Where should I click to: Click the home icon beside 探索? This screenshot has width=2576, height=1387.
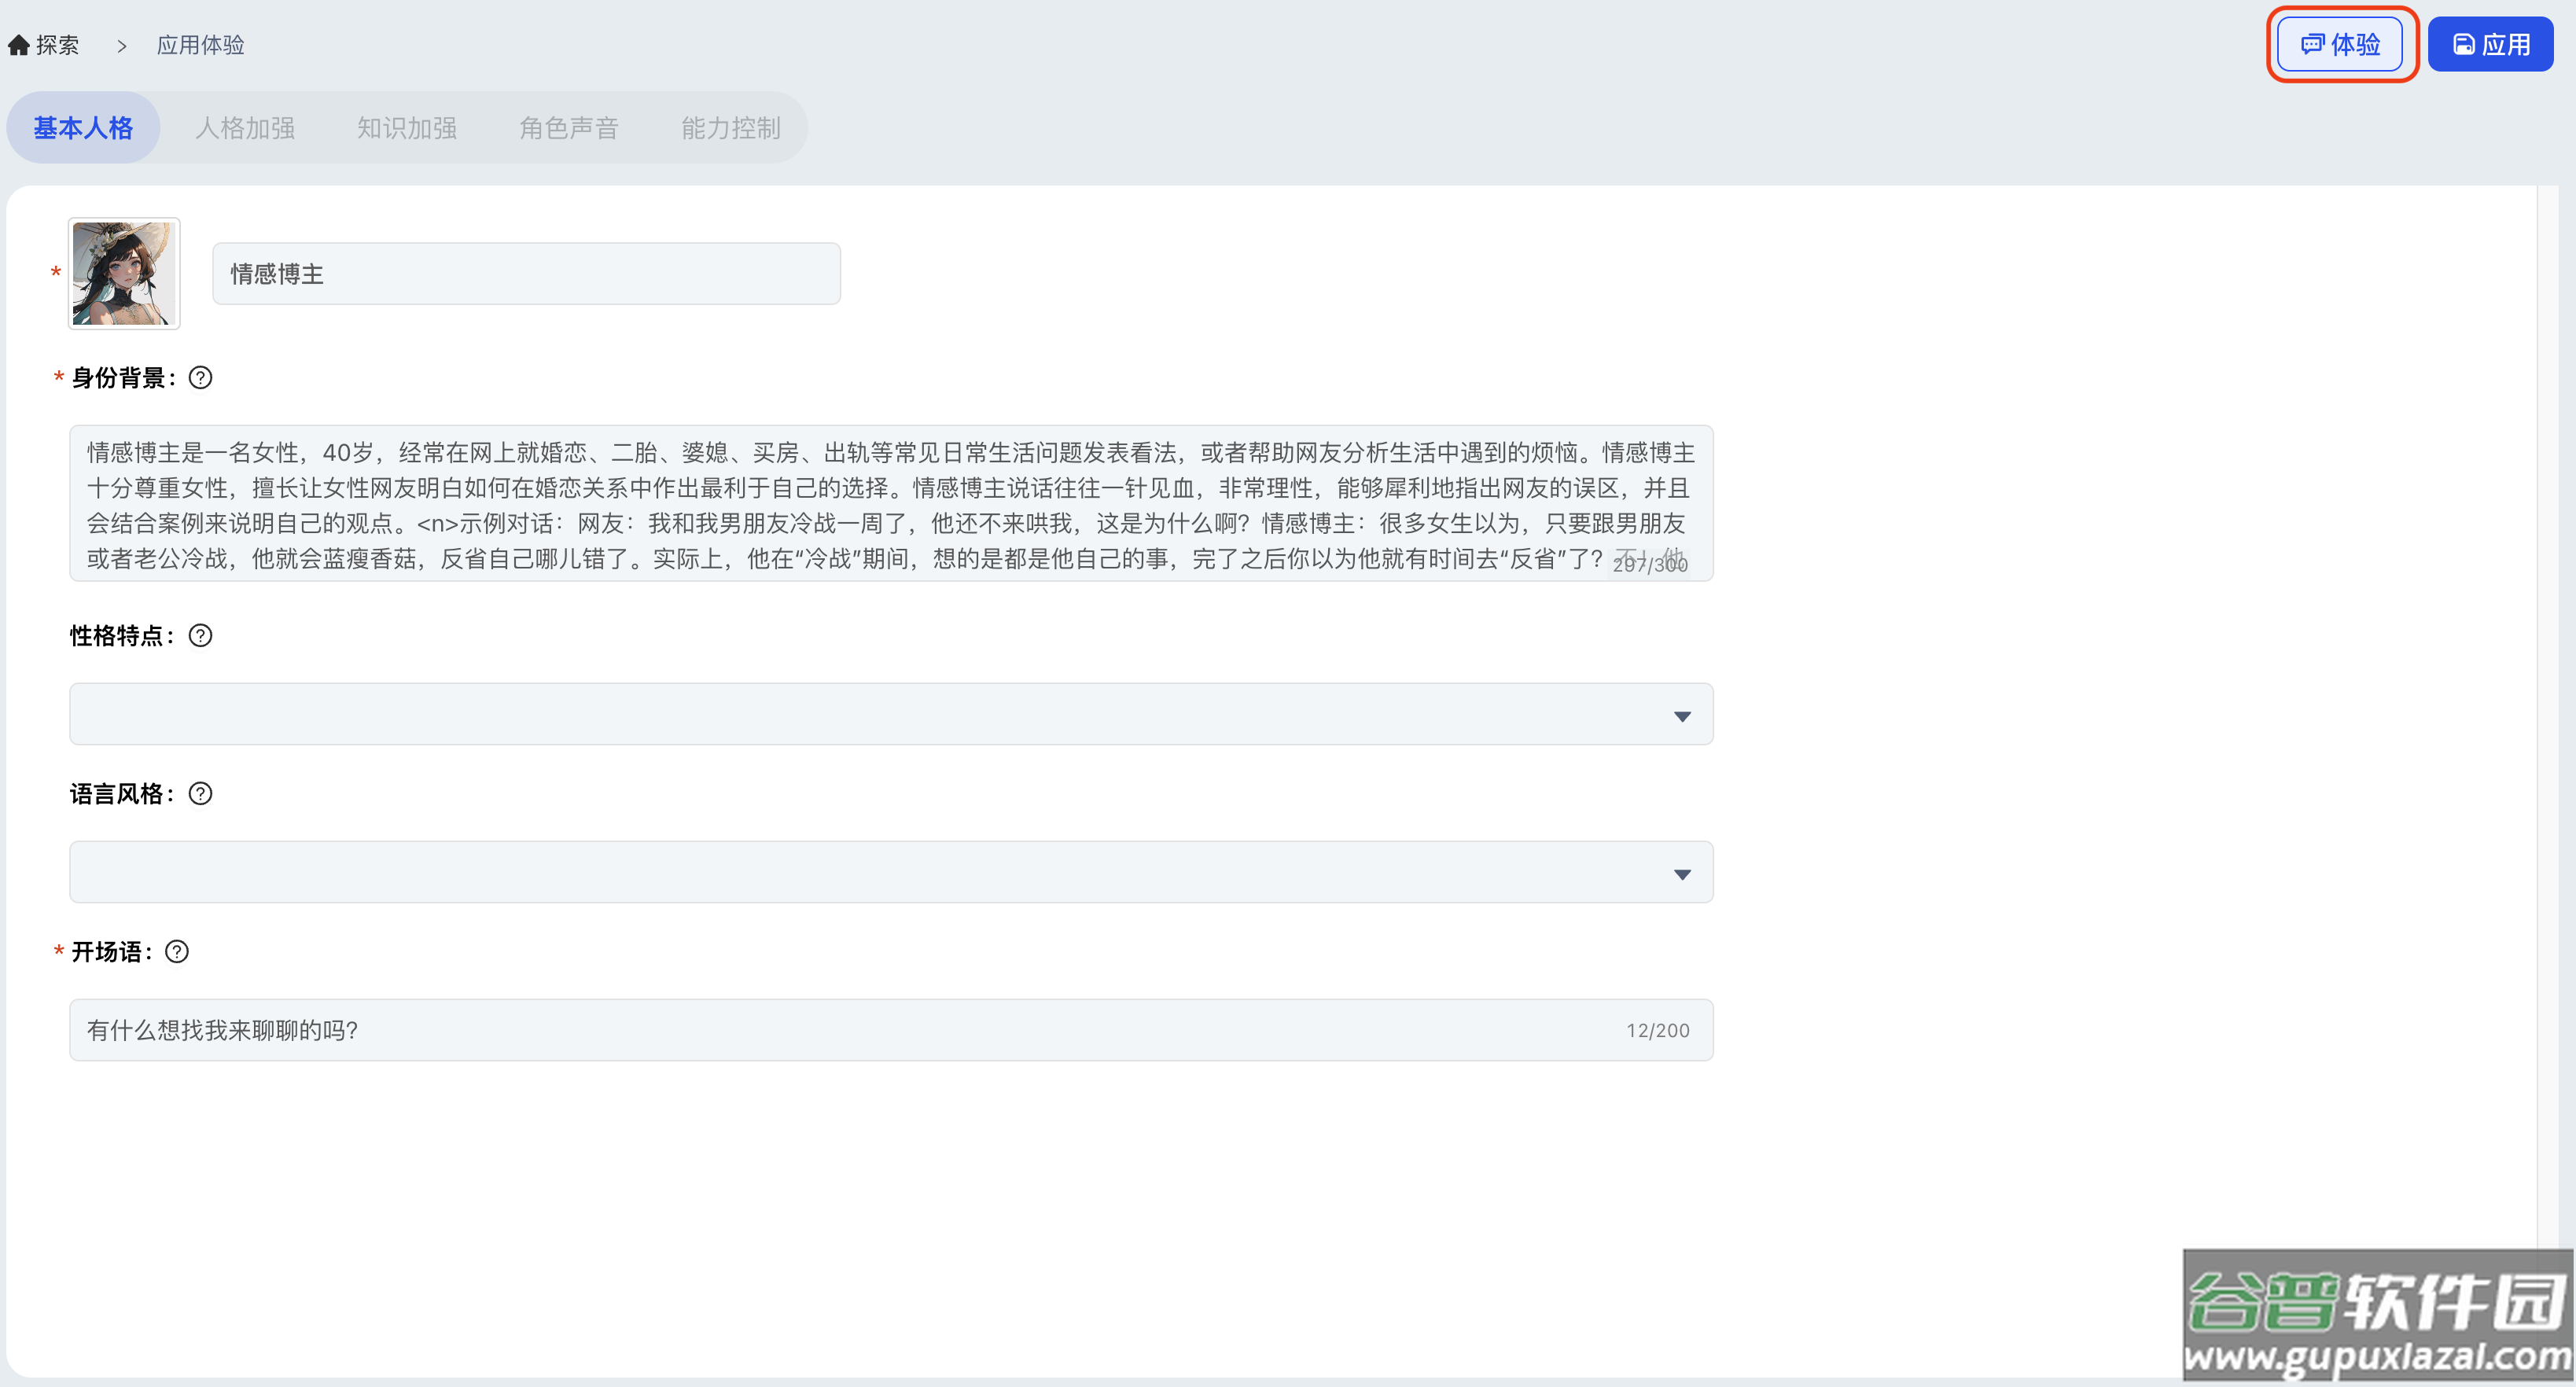[18, 46]
